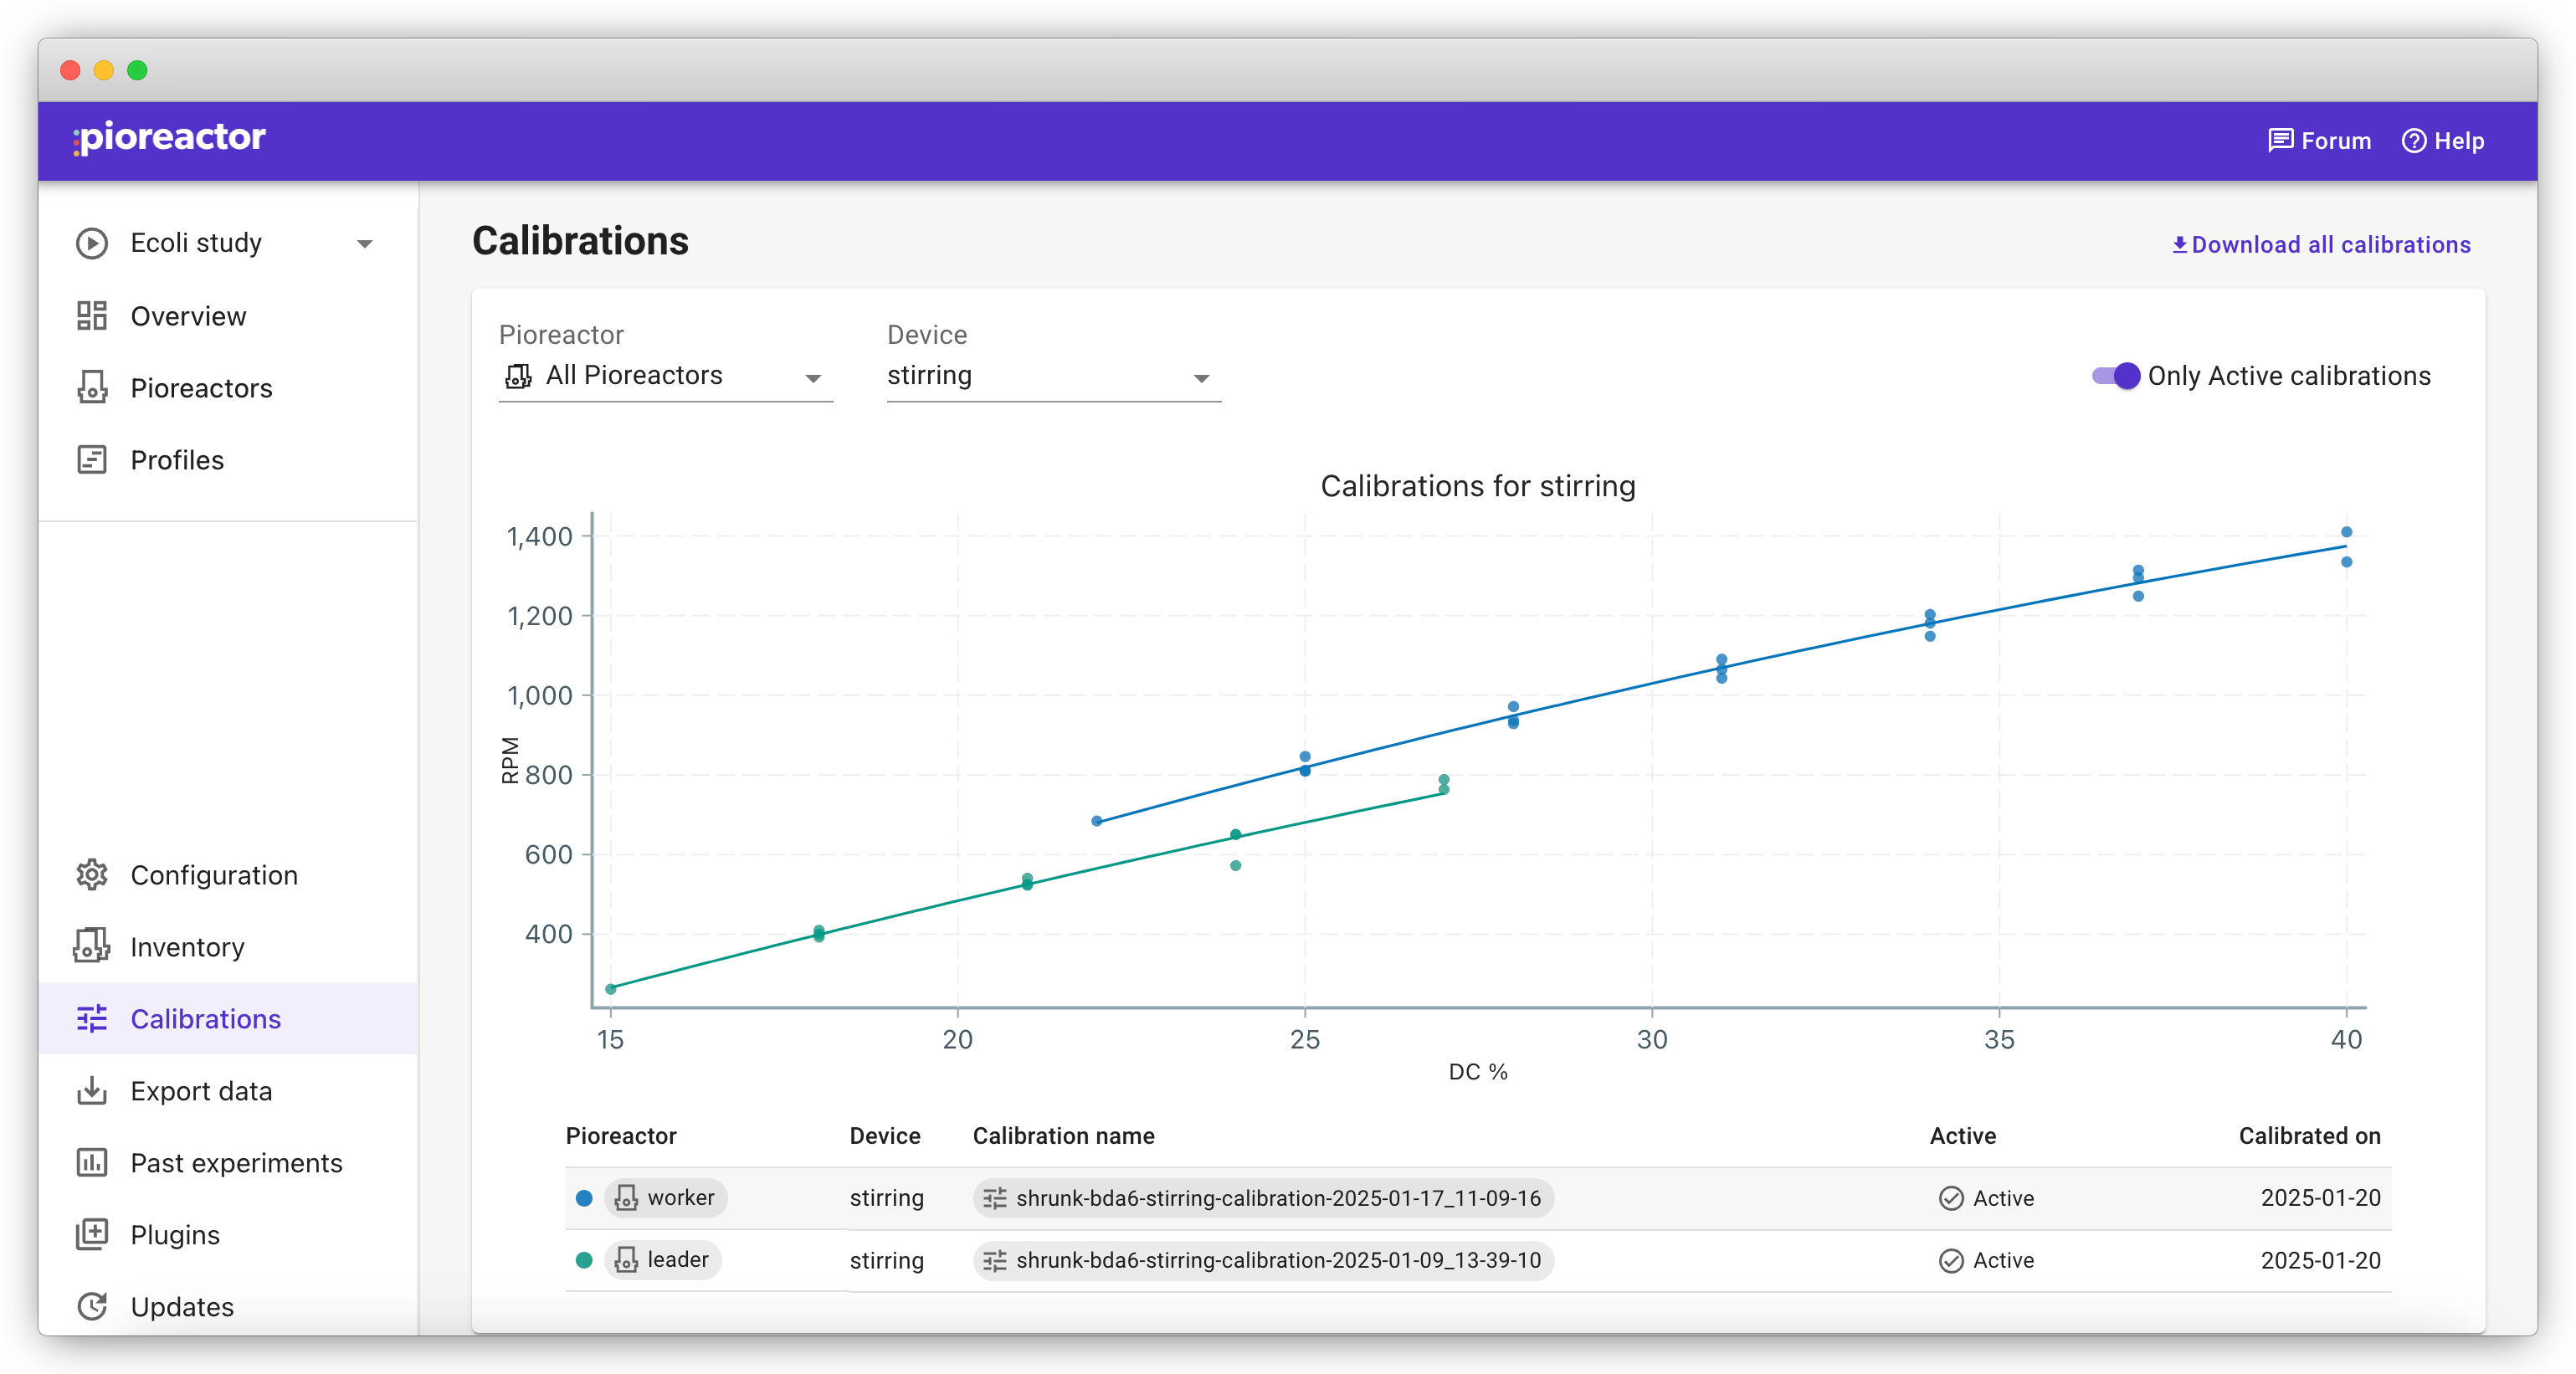Click the Pioreactors sidebar icon
The image size is (2576, 1374).
91,388
